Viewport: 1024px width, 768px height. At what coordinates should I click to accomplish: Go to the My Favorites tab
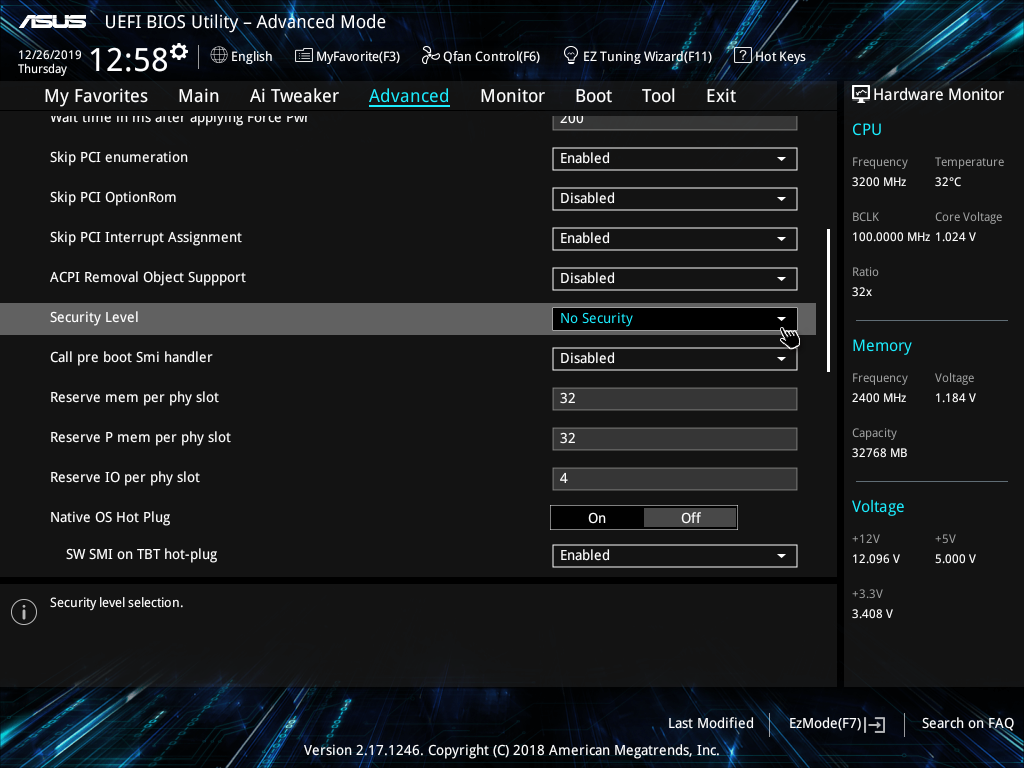[x=96, y=96]
